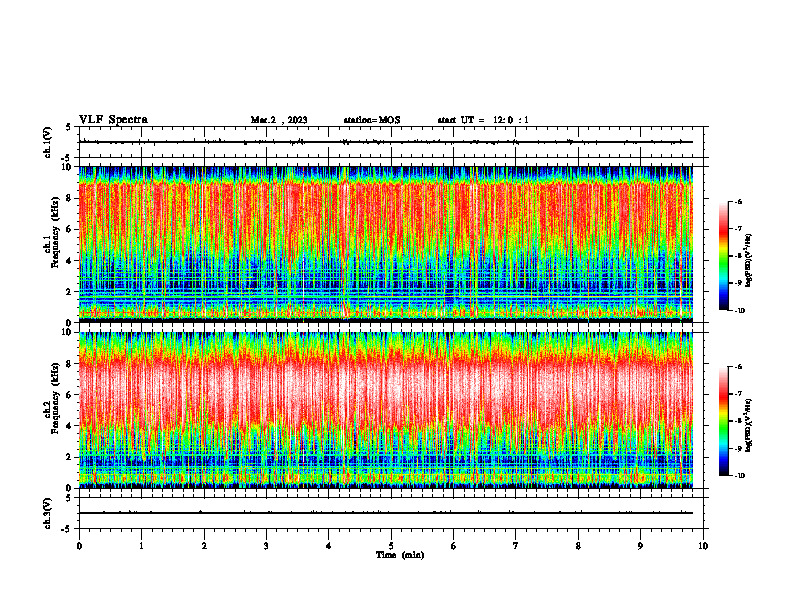Click the "5" tick on ch.1(V) axis
This screenshot has height=612, width=792.
pos(68,128)
